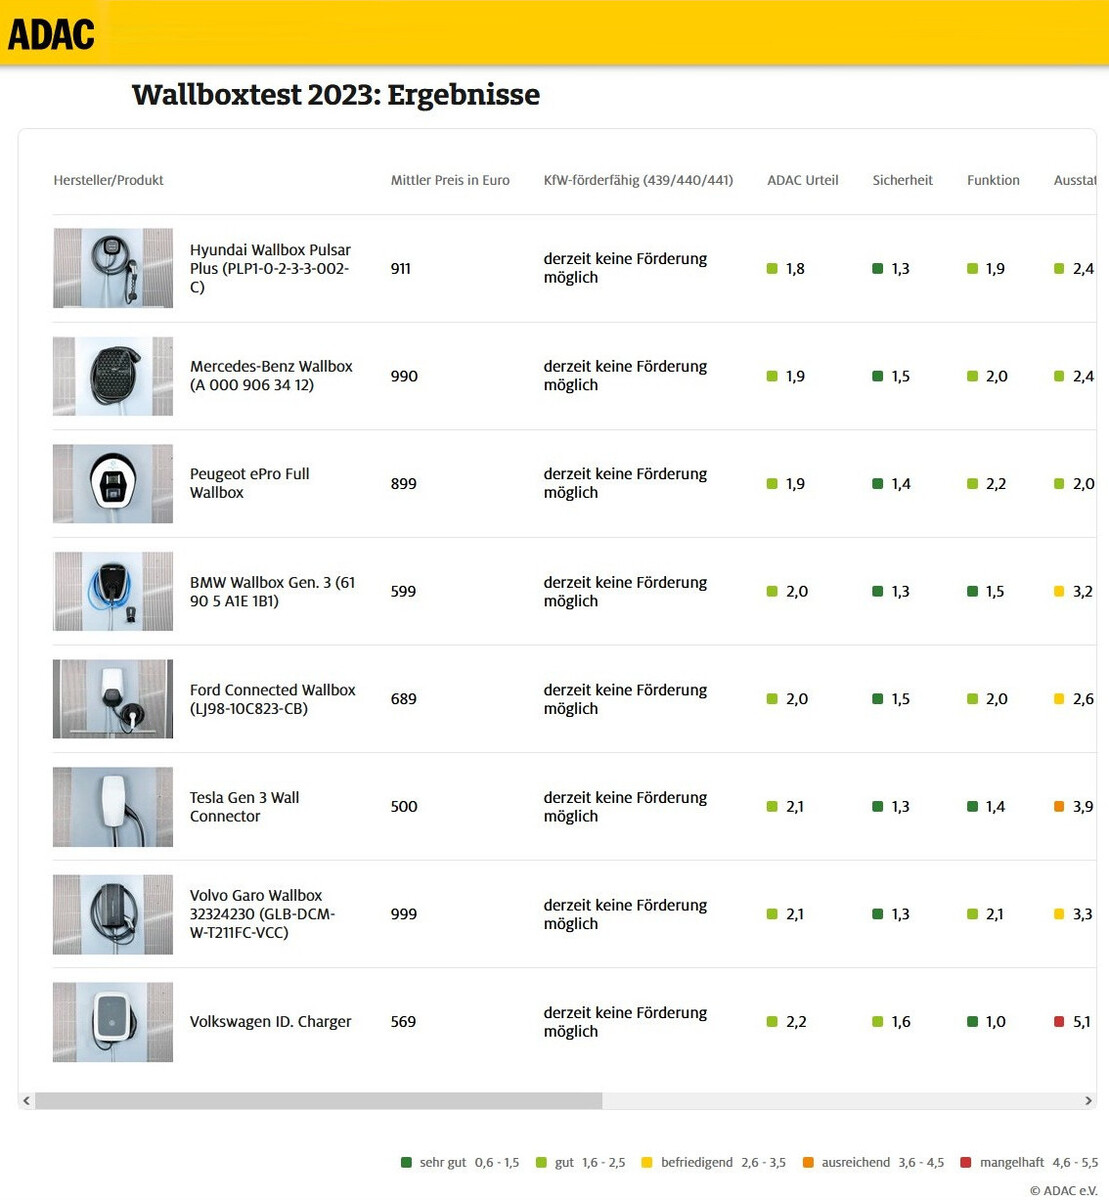Image resolution: width=1109 pixels, height=1200 pixels.
Task: Click the dark green 'sehr gut' legend swatch
Action: pos(406,1162)
